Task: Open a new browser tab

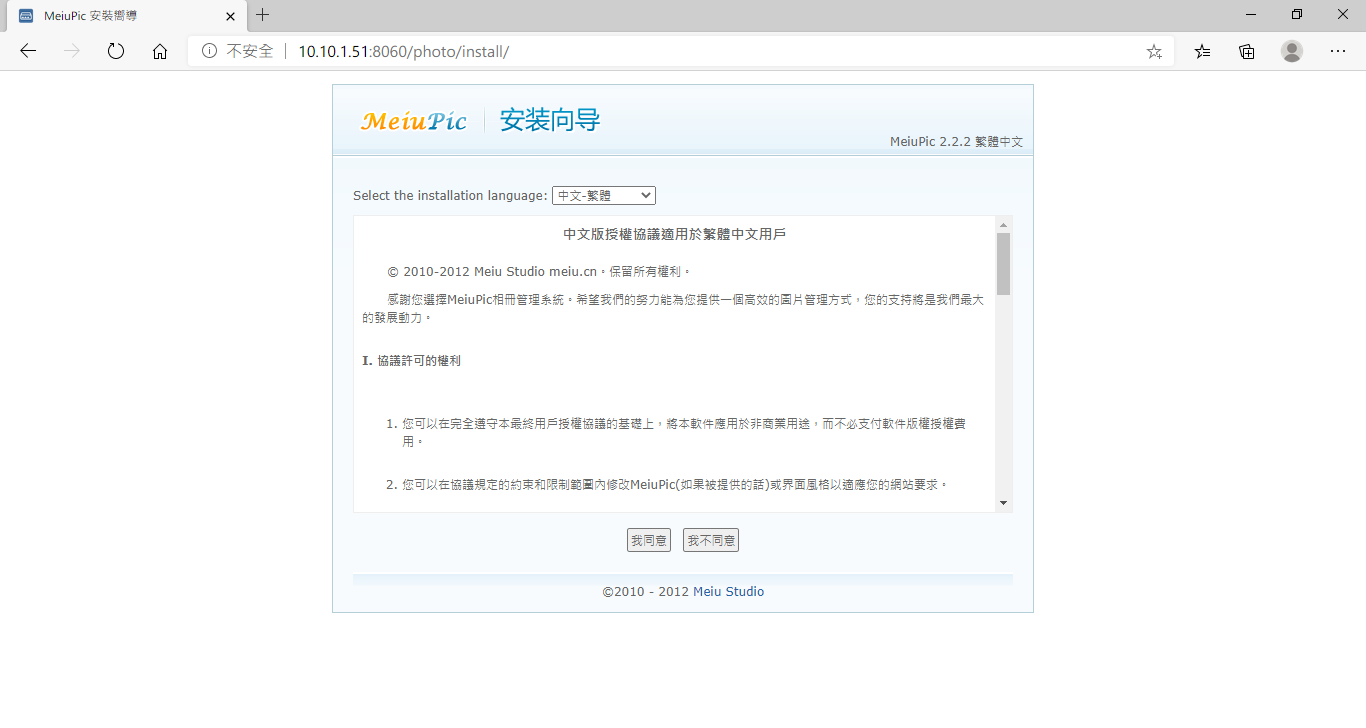Action: (263, 15)
